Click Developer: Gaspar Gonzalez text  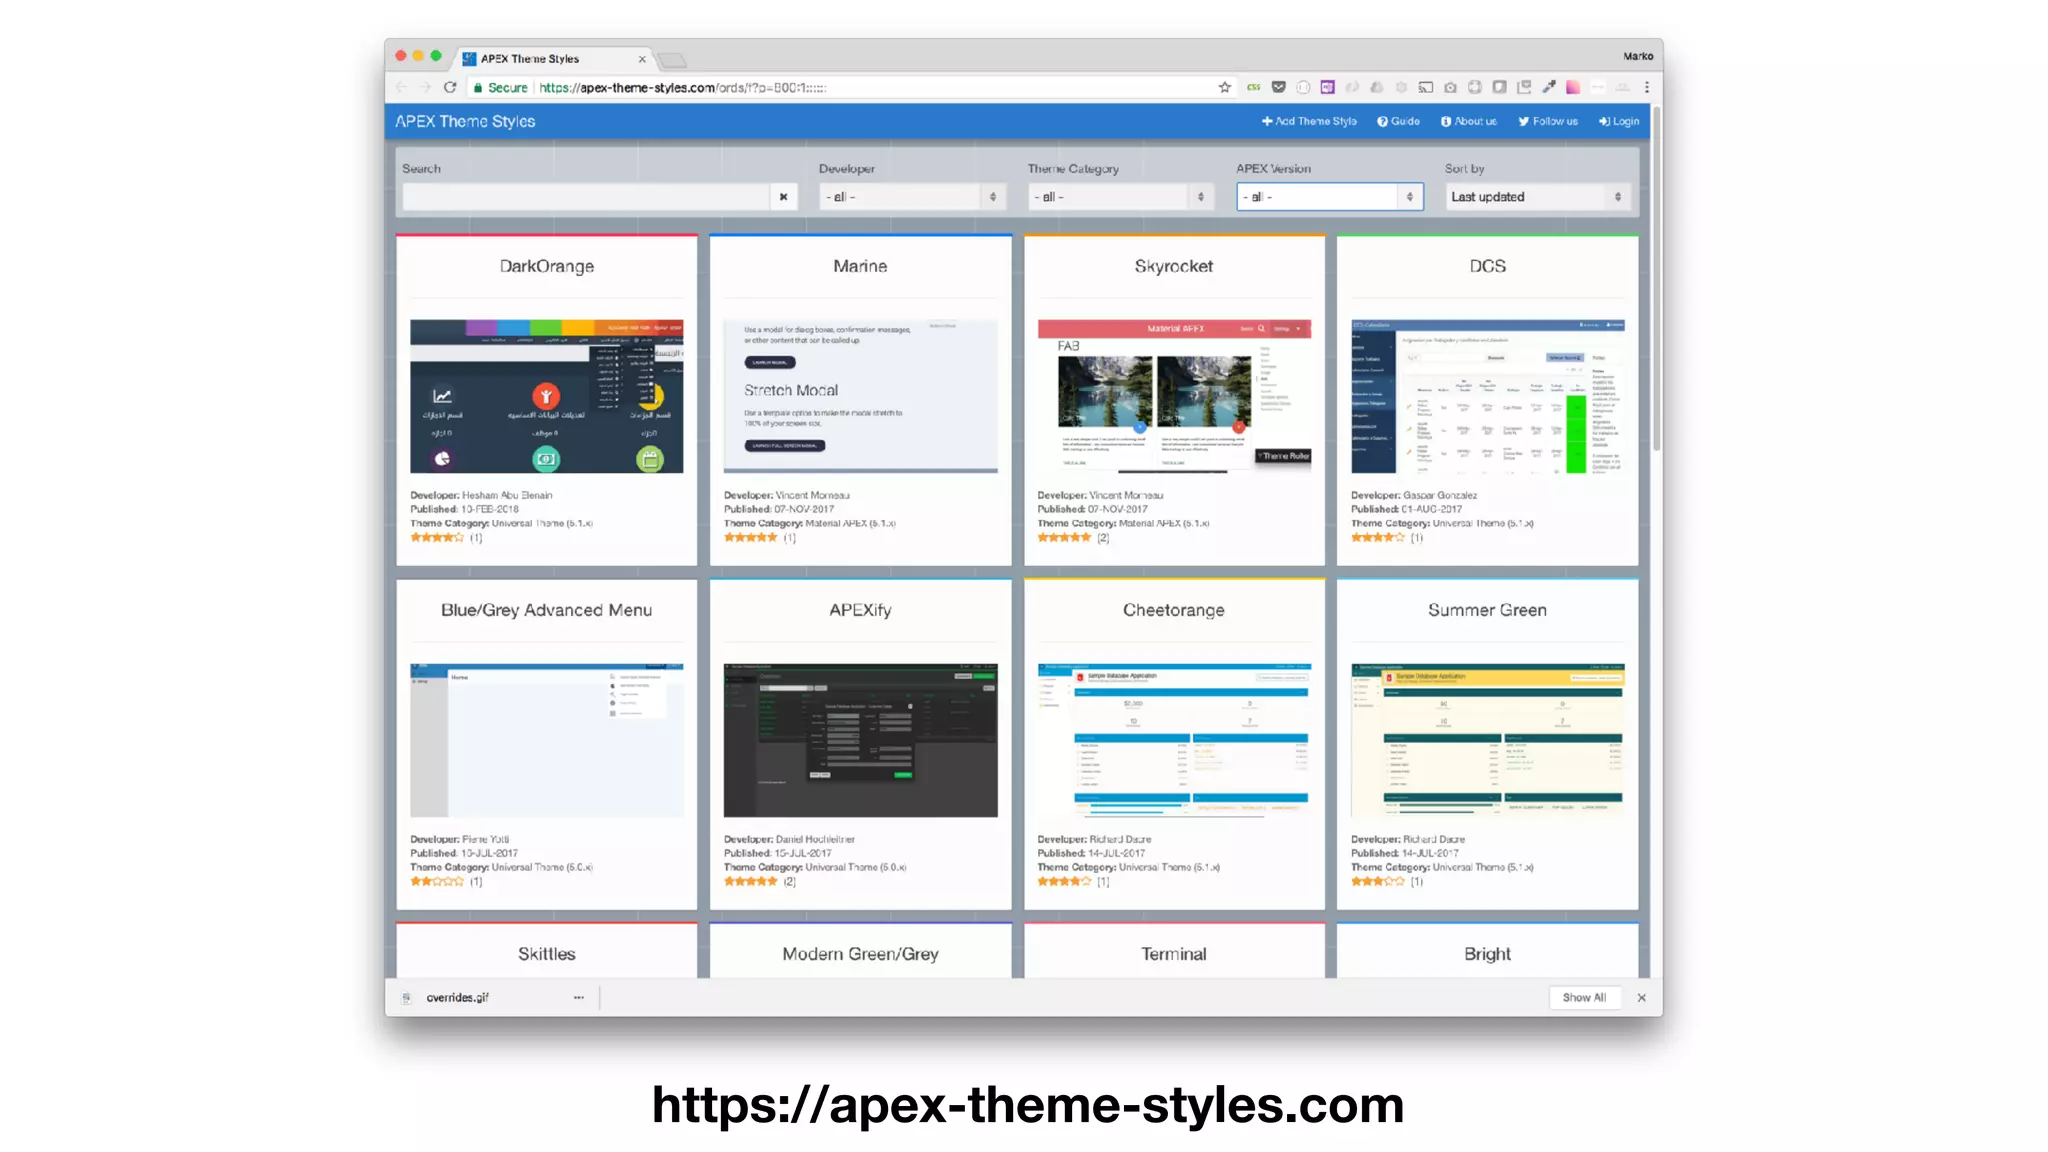(x=1414, y=495)
